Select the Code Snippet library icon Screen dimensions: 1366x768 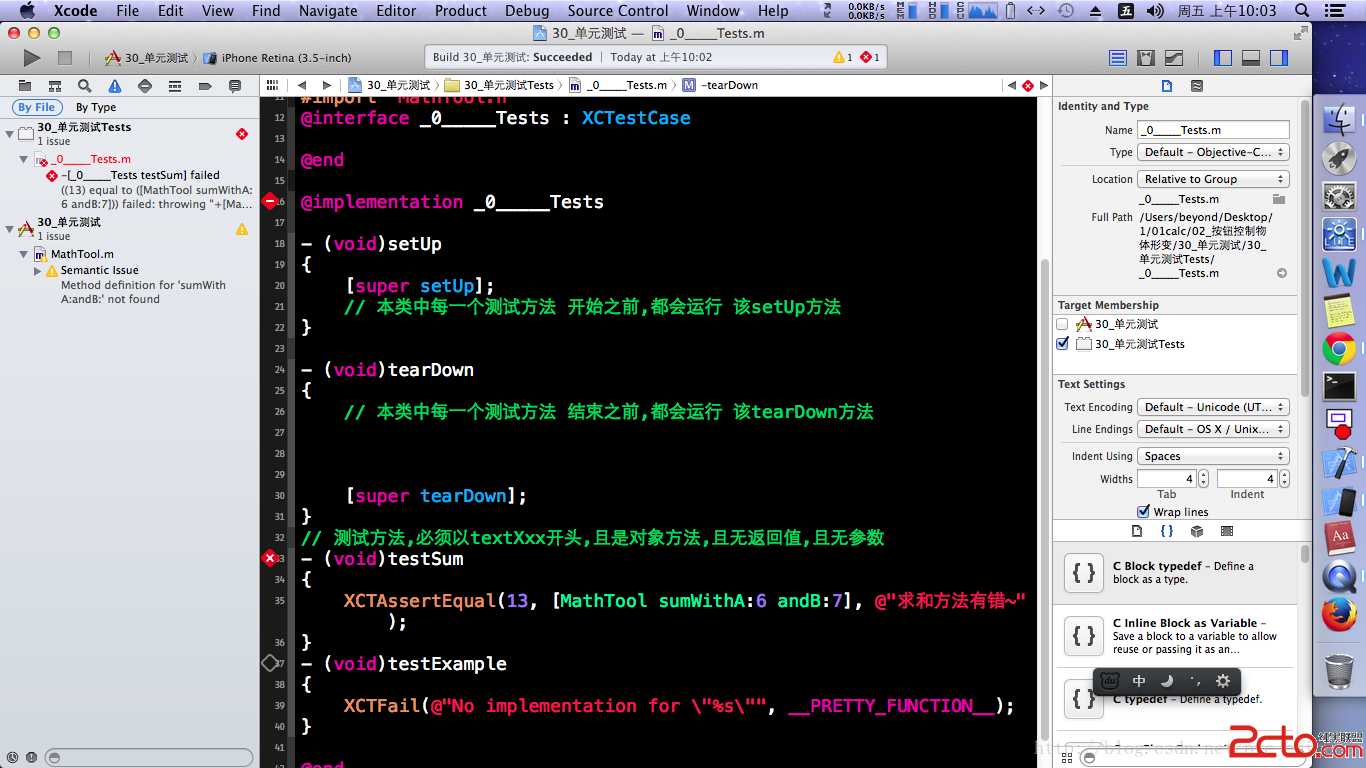click(1166, 531)
